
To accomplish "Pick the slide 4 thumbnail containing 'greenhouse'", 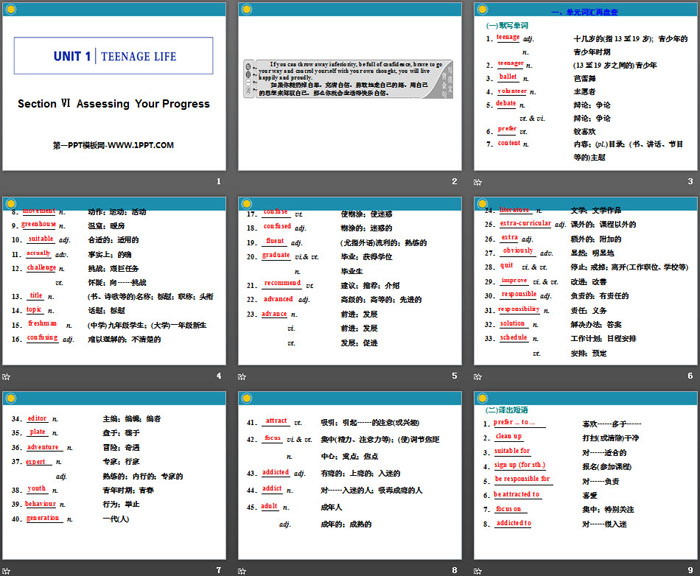I will tap(113, 280).
